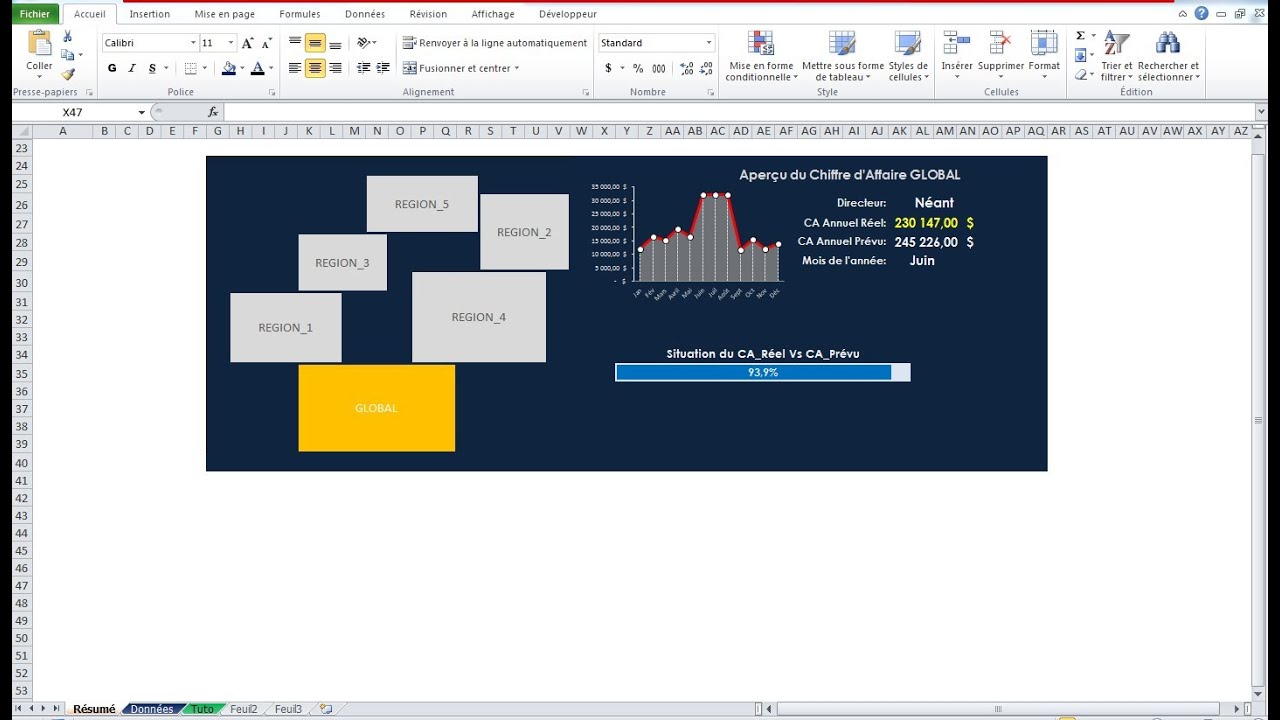
Task: Click the accounting dollar format icon
Action: coord(608,68)
